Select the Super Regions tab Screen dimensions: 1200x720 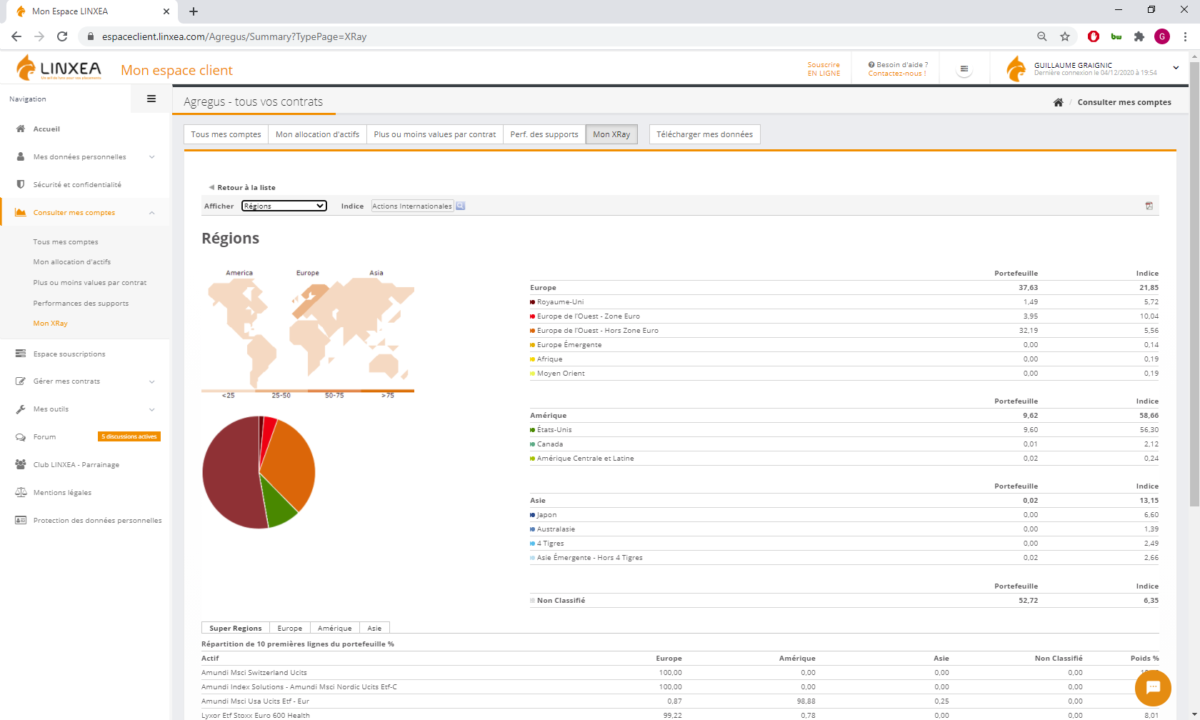(x=235, y=628)
